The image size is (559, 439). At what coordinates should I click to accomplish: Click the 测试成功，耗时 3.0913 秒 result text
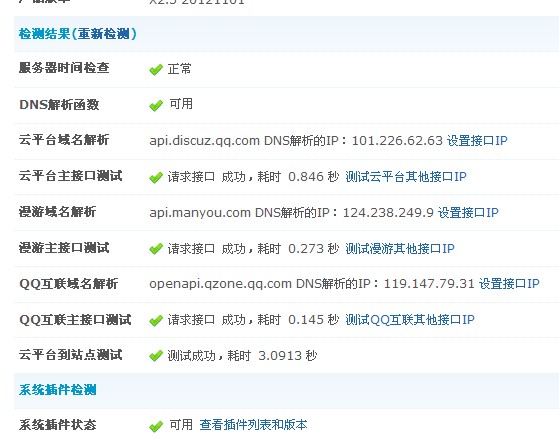(x=242, y=356)
